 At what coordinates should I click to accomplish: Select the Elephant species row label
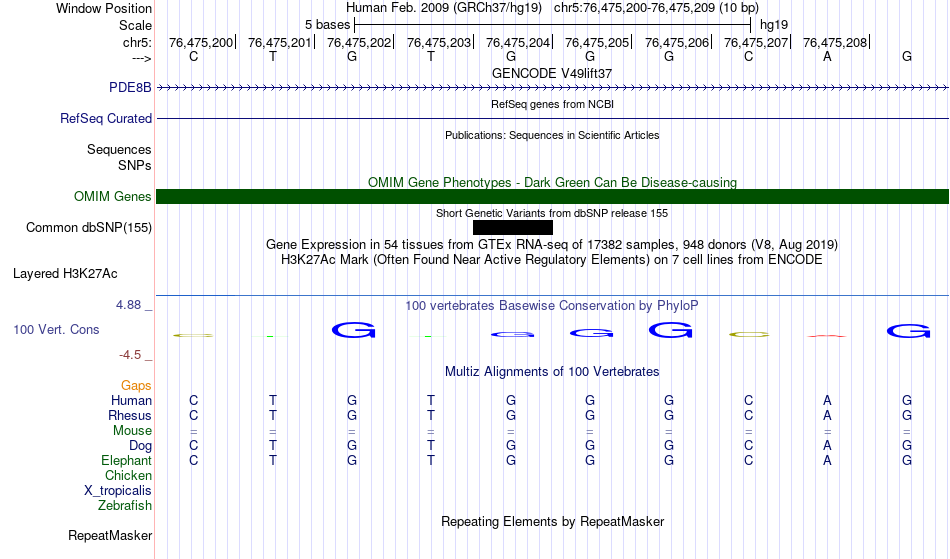[x=126, y=460]
